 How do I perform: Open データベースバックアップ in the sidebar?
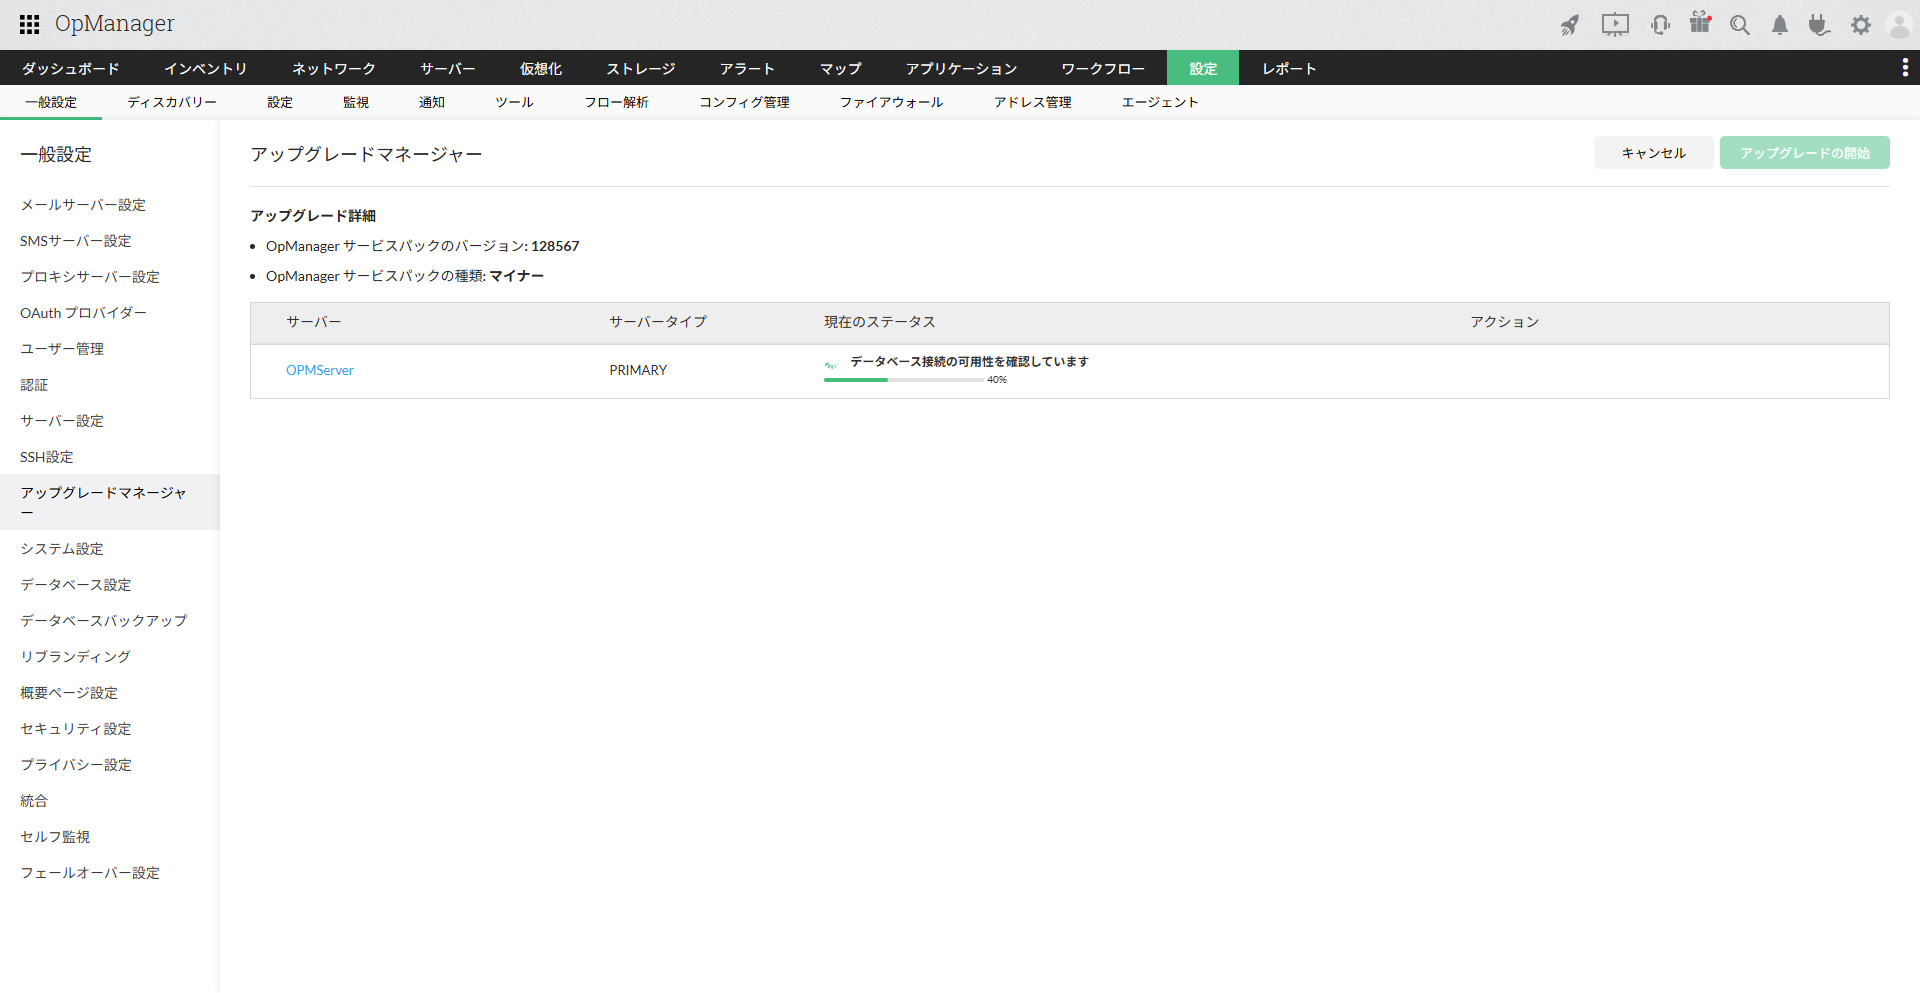(110, 621)
